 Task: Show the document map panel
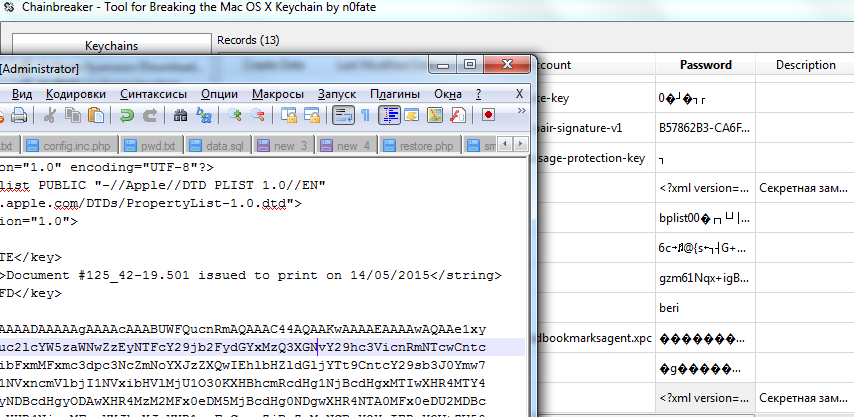435,115
